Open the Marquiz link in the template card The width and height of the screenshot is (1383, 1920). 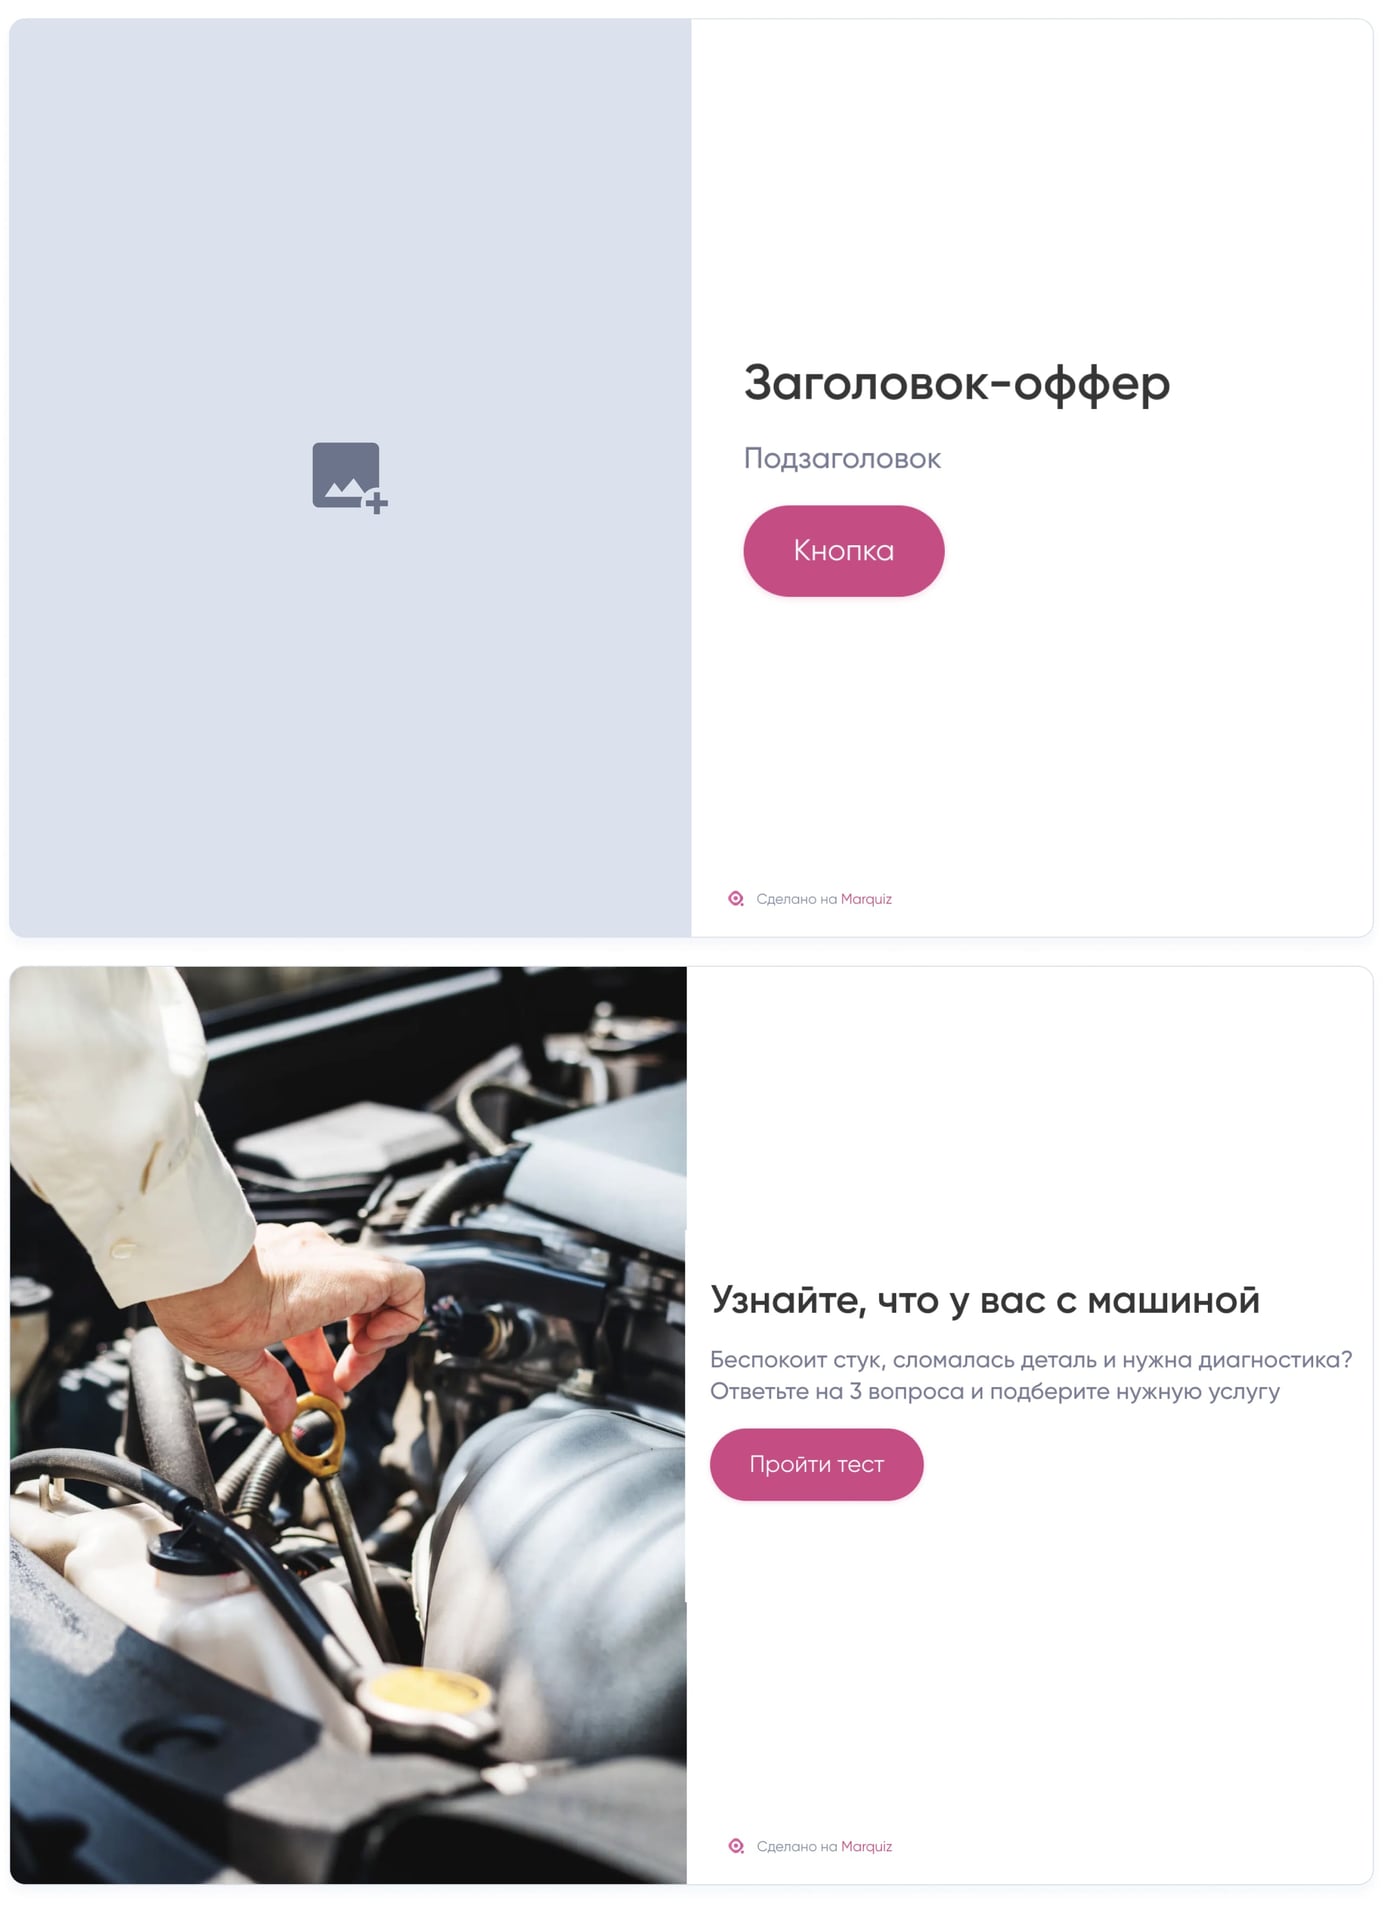click(x=866, y=899)
